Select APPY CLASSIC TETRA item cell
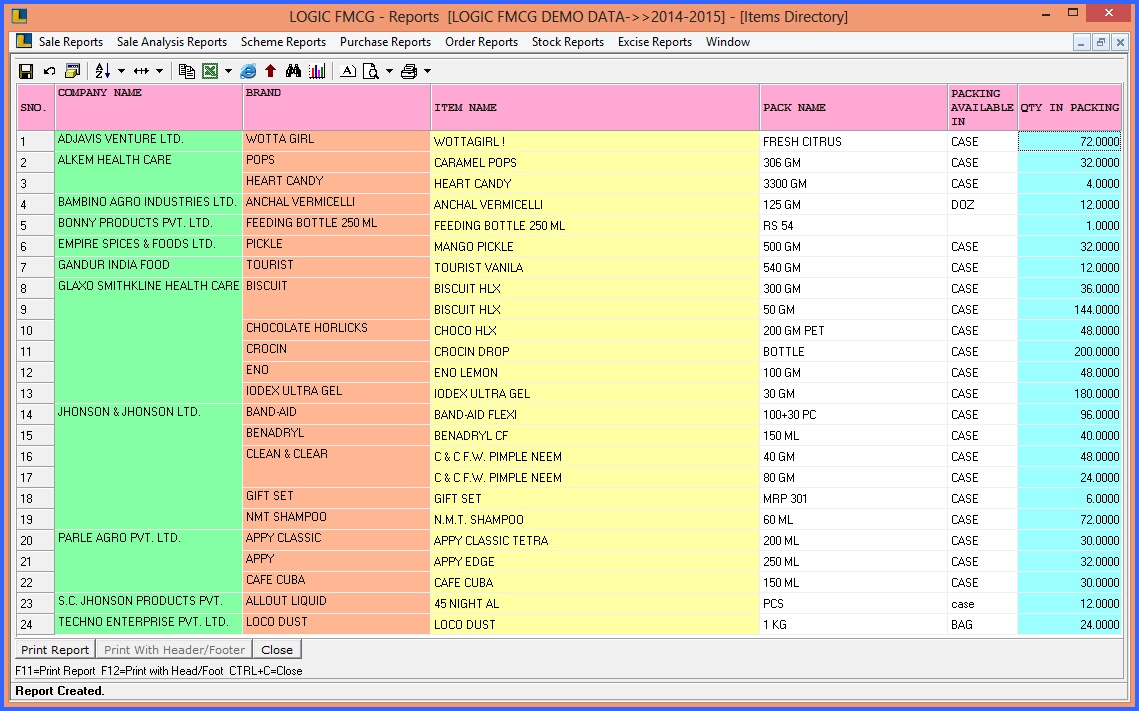 (x=595, y=541)
